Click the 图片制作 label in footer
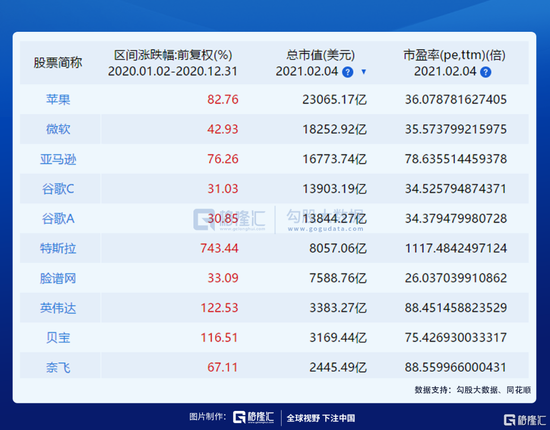Screen dimensions: 550x430 (208, 417)
